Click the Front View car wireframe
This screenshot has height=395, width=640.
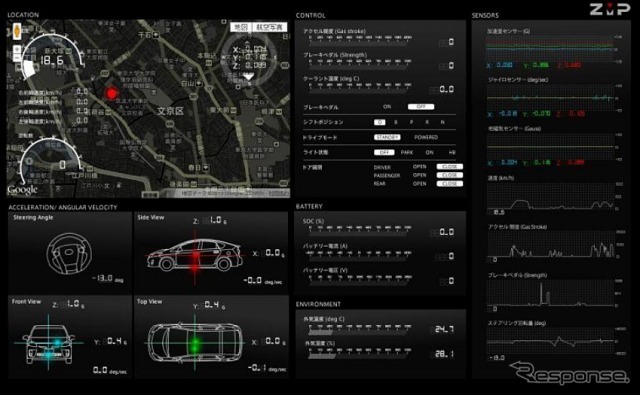click(x=49, y=344)
